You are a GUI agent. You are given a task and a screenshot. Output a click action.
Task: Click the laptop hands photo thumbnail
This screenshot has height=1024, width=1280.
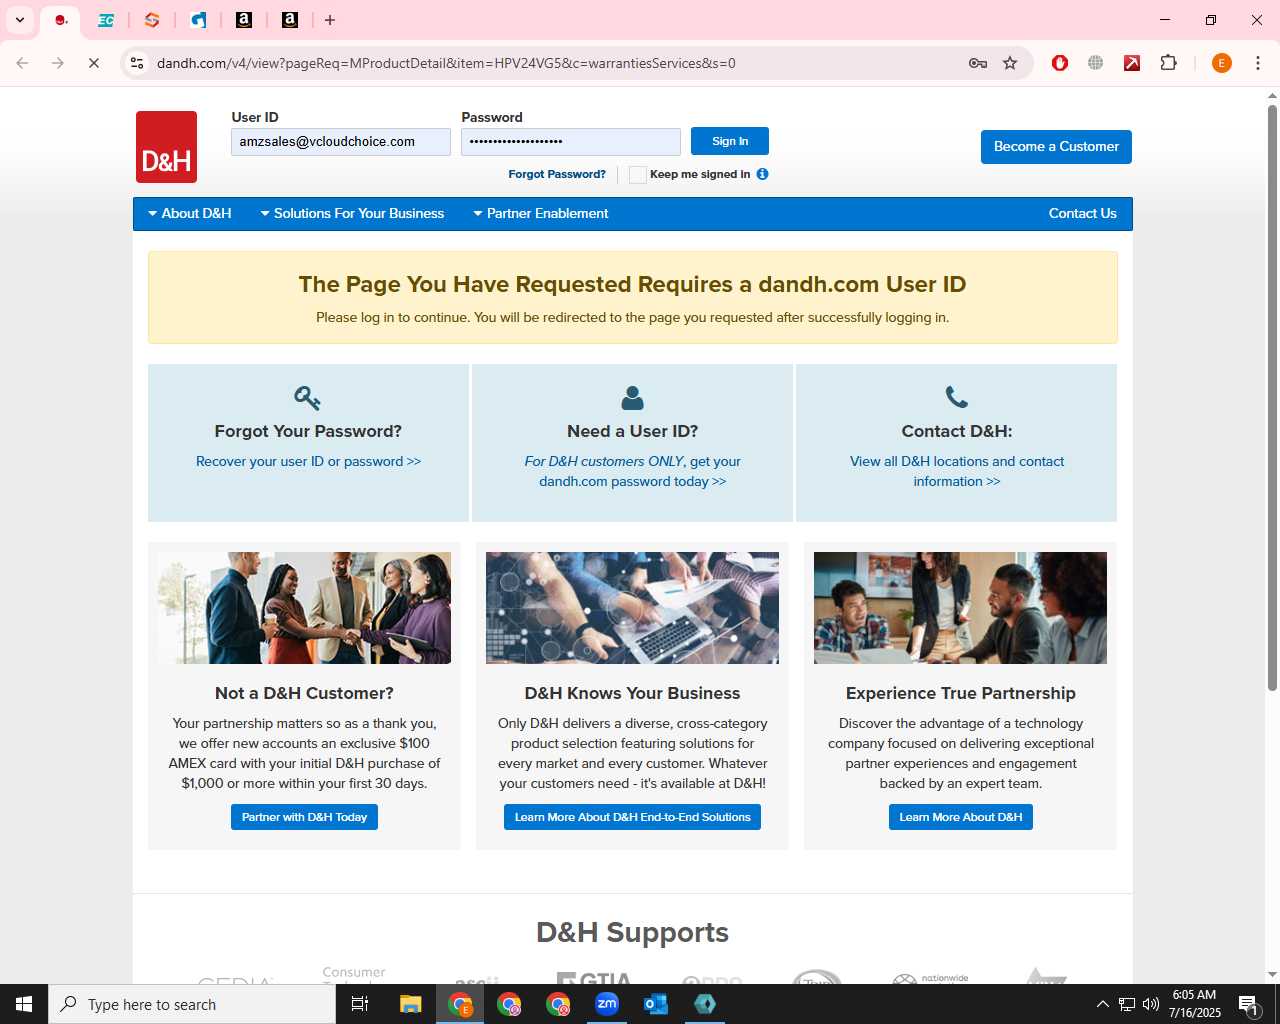632,608
